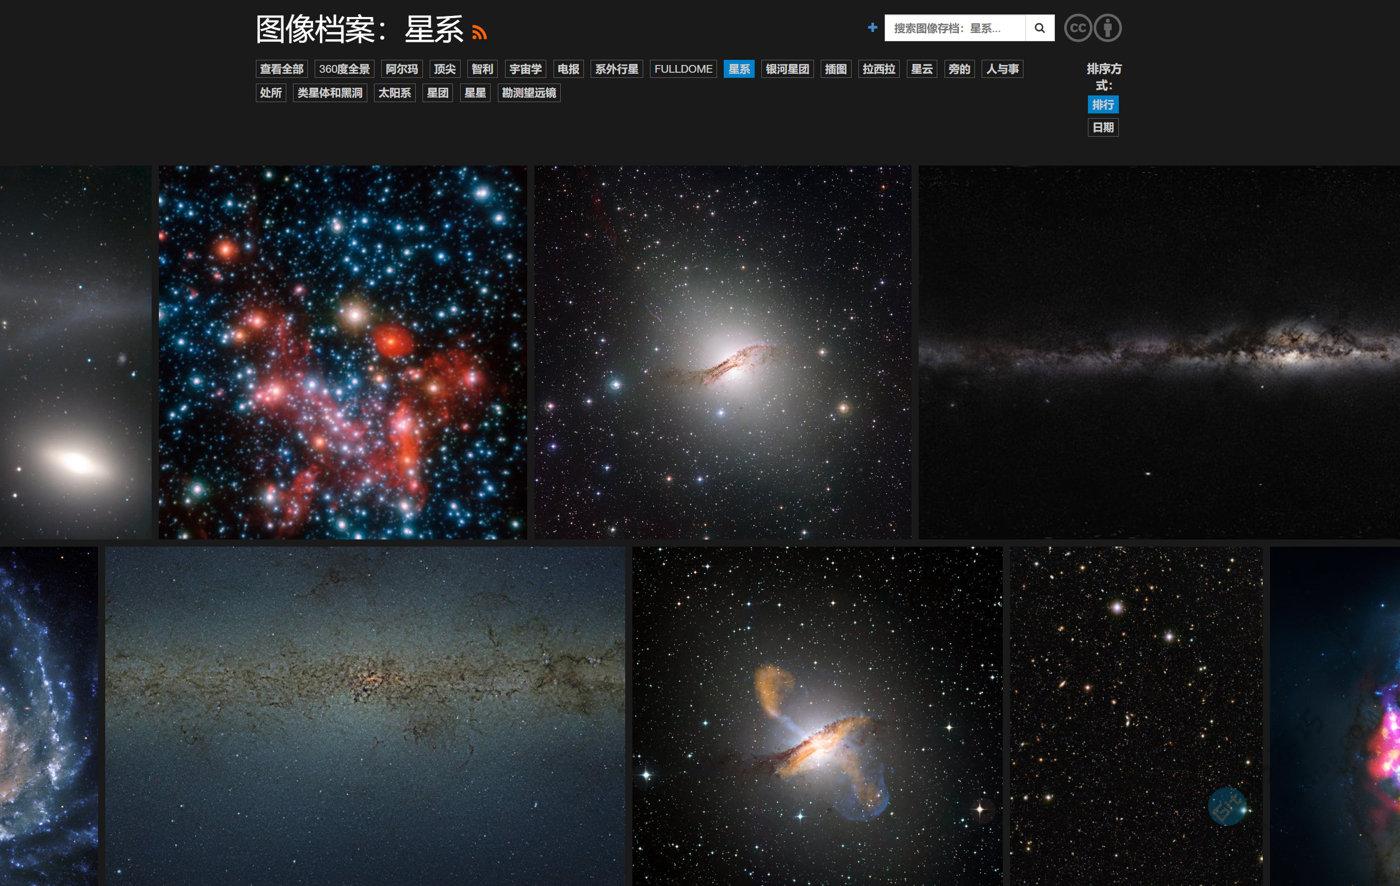Click the blue plus advanced search icon
Screen dimensions: 1400x886
[x=872, y=28]
